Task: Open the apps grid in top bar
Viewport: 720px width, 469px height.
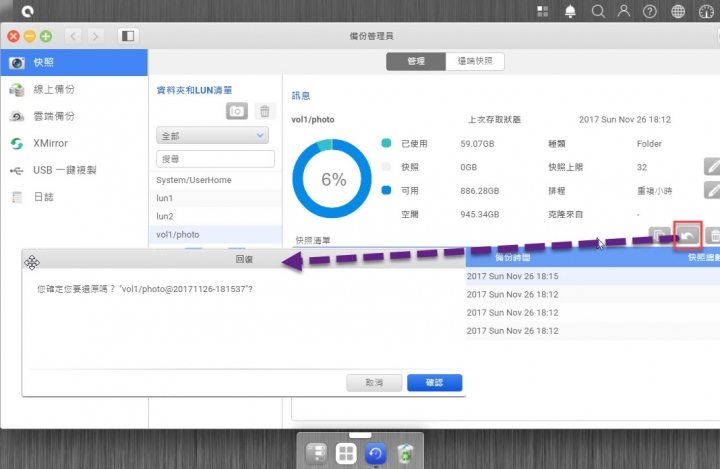Action: (x=543, y=11)
